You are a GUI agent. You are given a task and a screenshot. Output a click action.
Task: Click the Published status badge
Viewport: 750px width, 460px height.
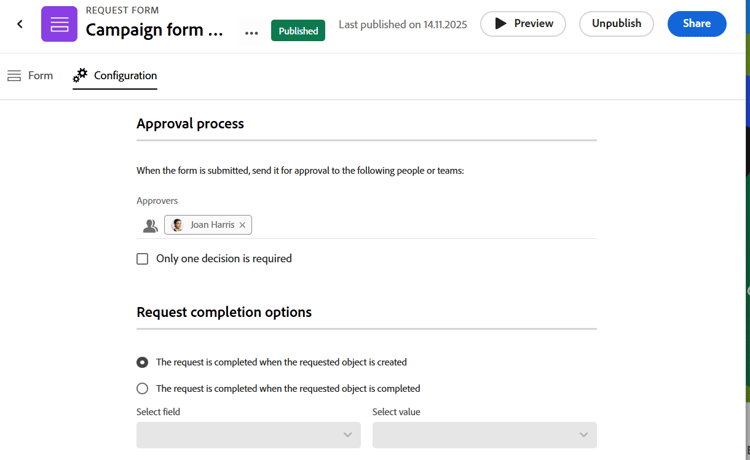tap(298, 31)
